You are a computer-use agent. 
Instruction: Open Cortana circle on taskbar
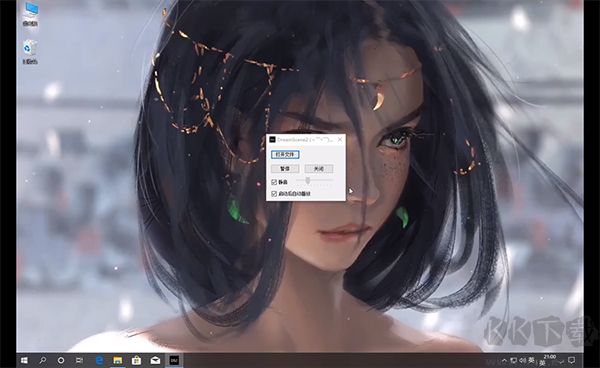61,360
